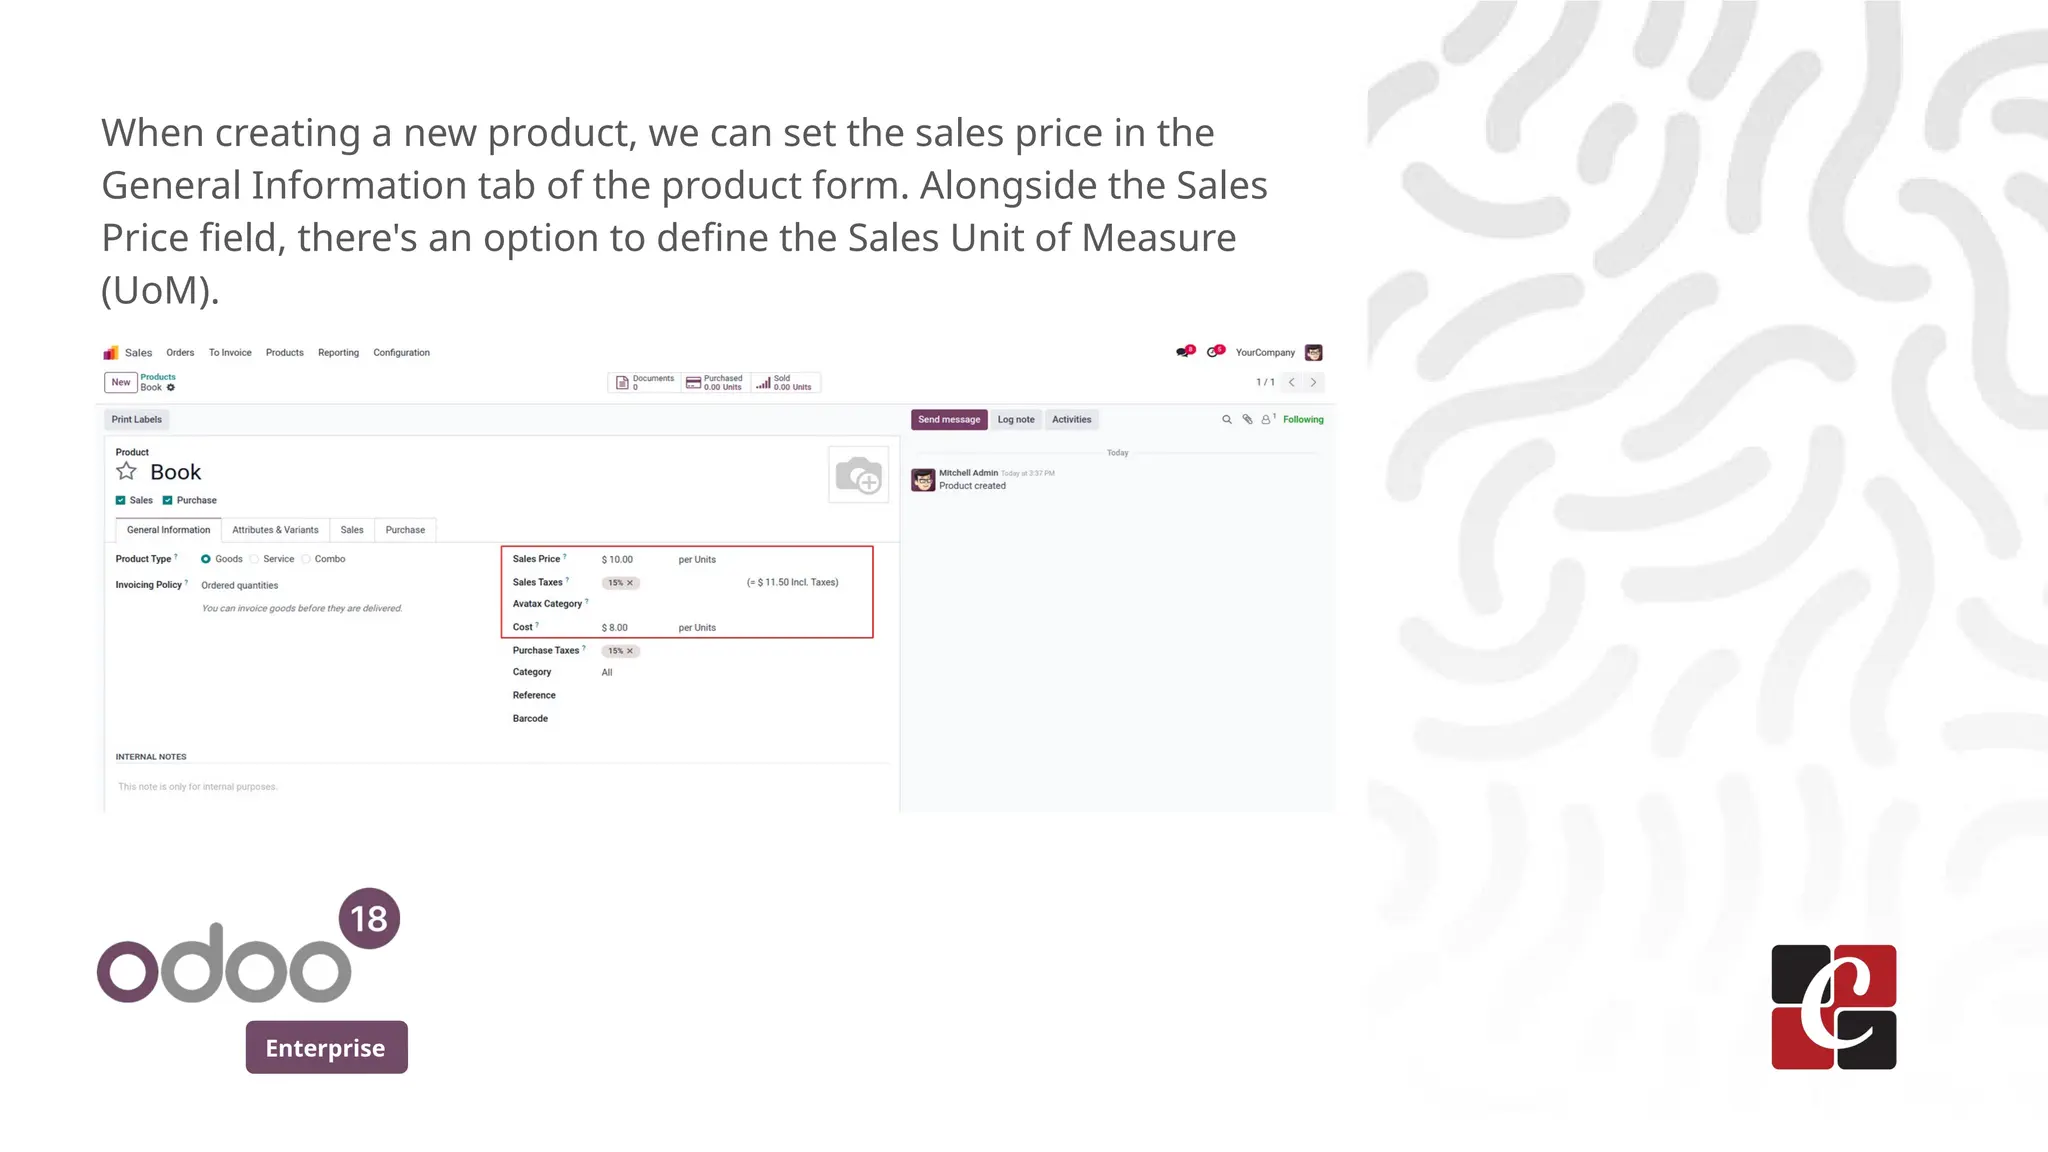The height and width of the screenshot is (1152, 2048).
Task: Switch to the Attributes & Variants tab
Action: pos(275,530)
